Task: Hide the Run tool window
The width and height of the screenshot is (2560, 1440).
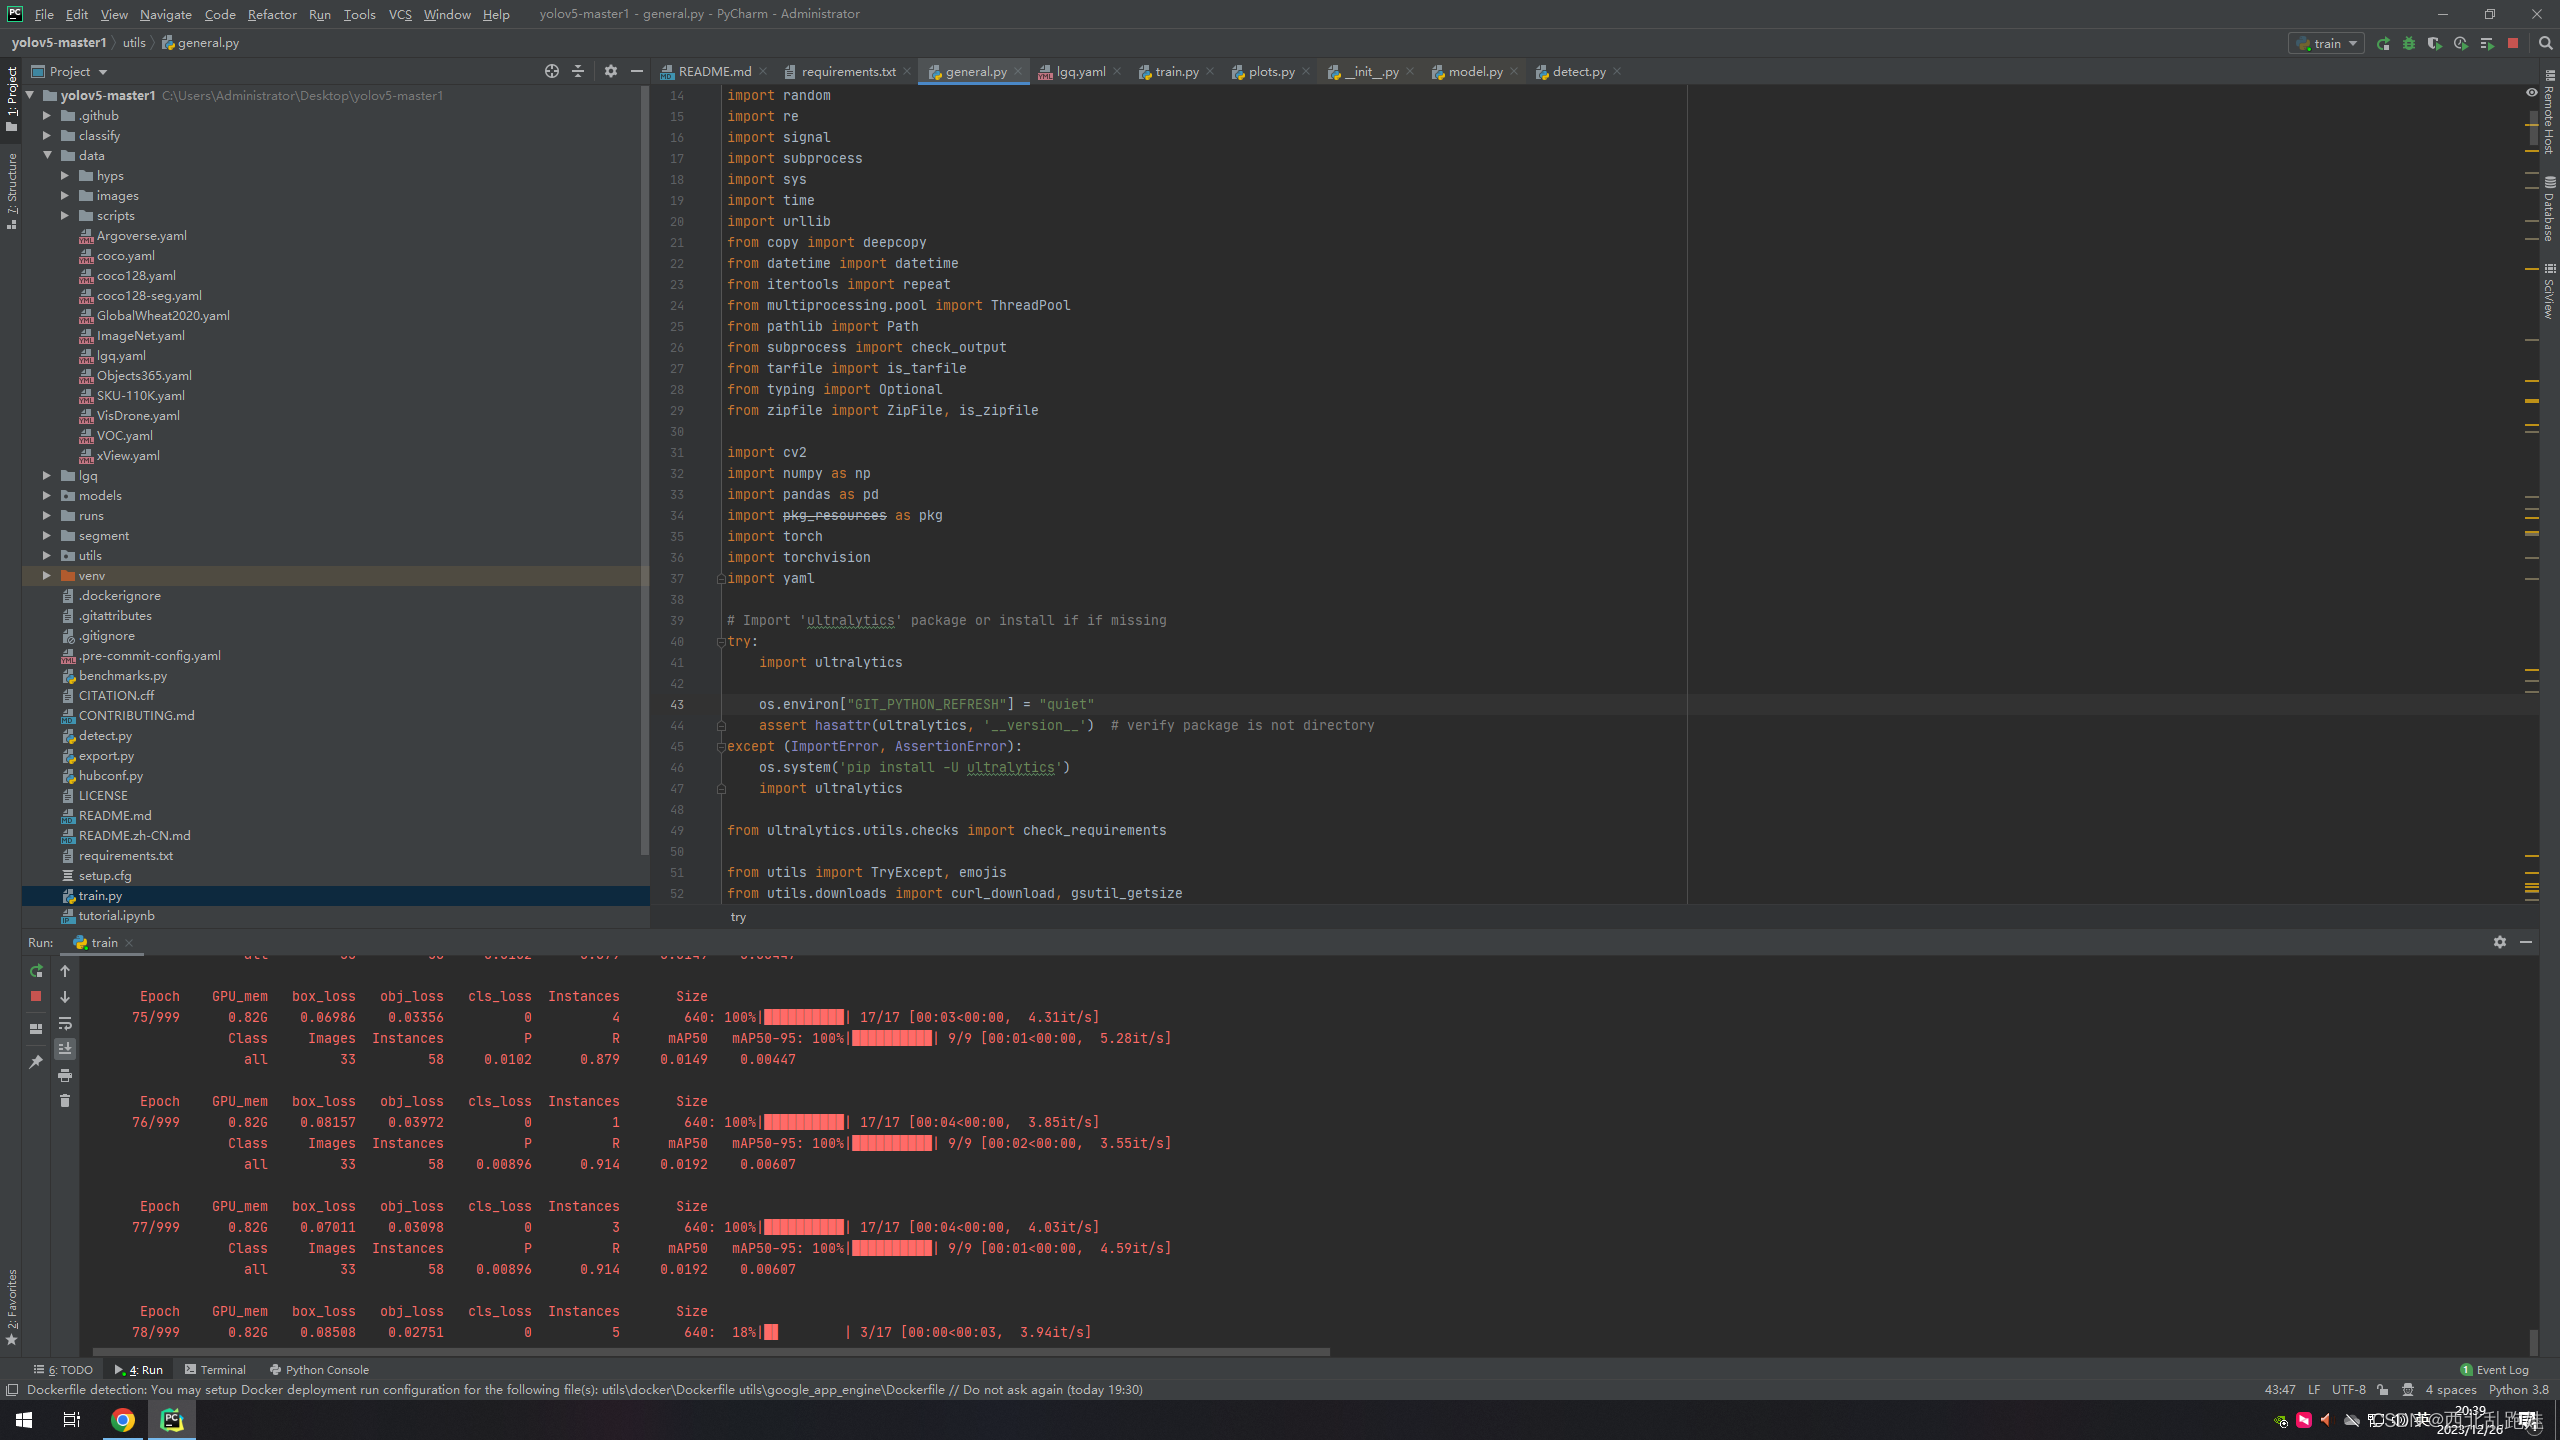Action: [2526, 942]
